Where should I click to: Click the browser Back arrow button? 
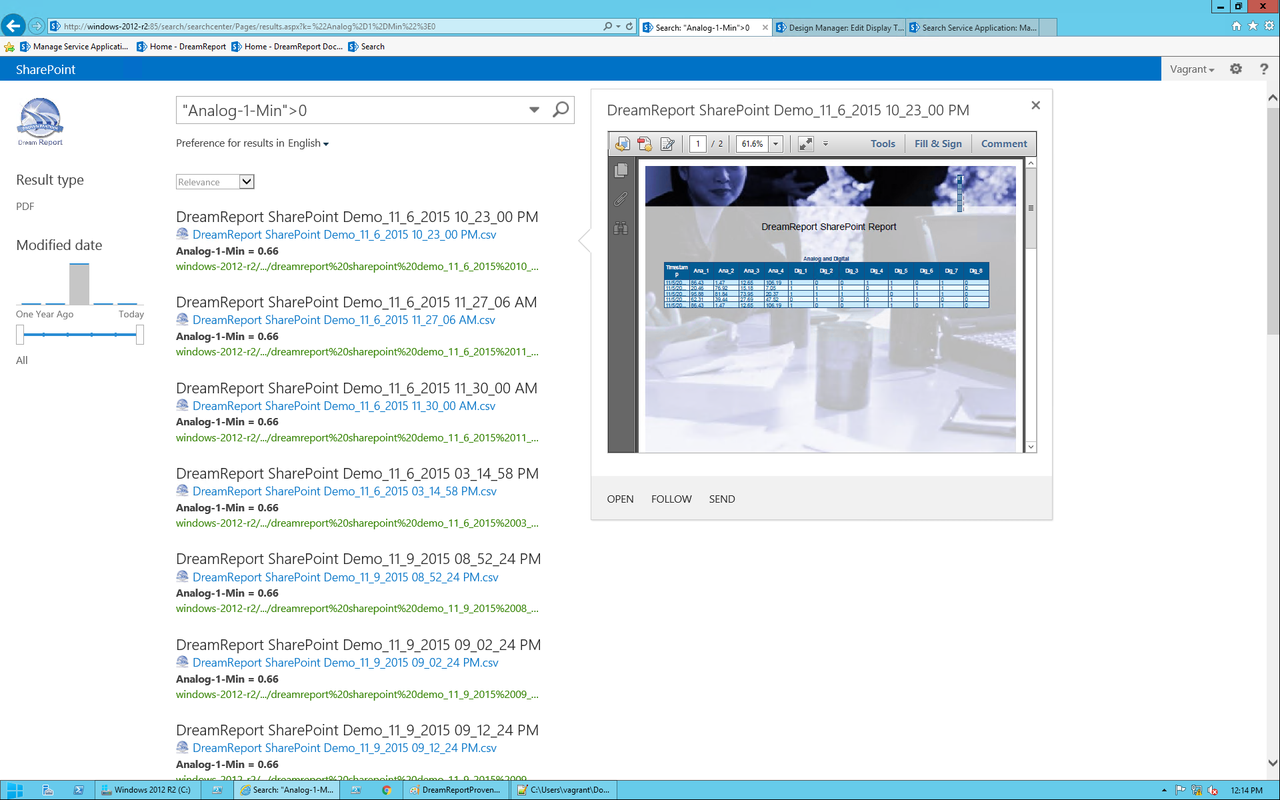pos(14,26)
